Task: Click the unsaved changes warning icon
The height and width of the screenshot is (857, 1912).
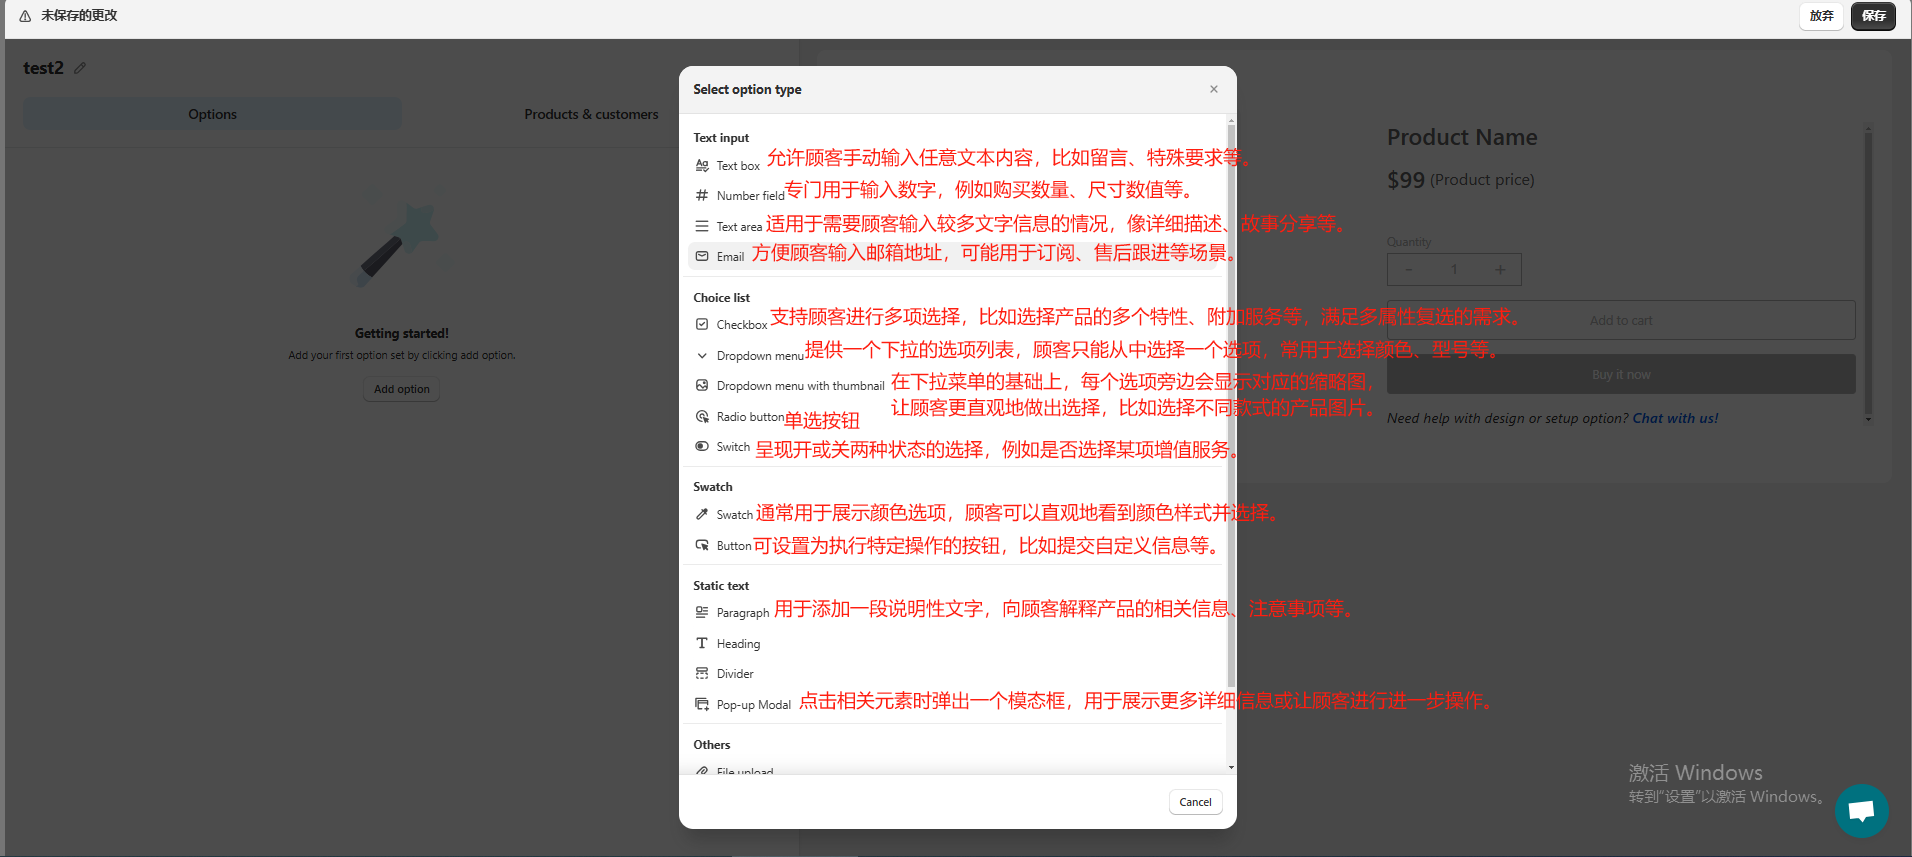Action: pyautogui.click(x=25, y=16)
